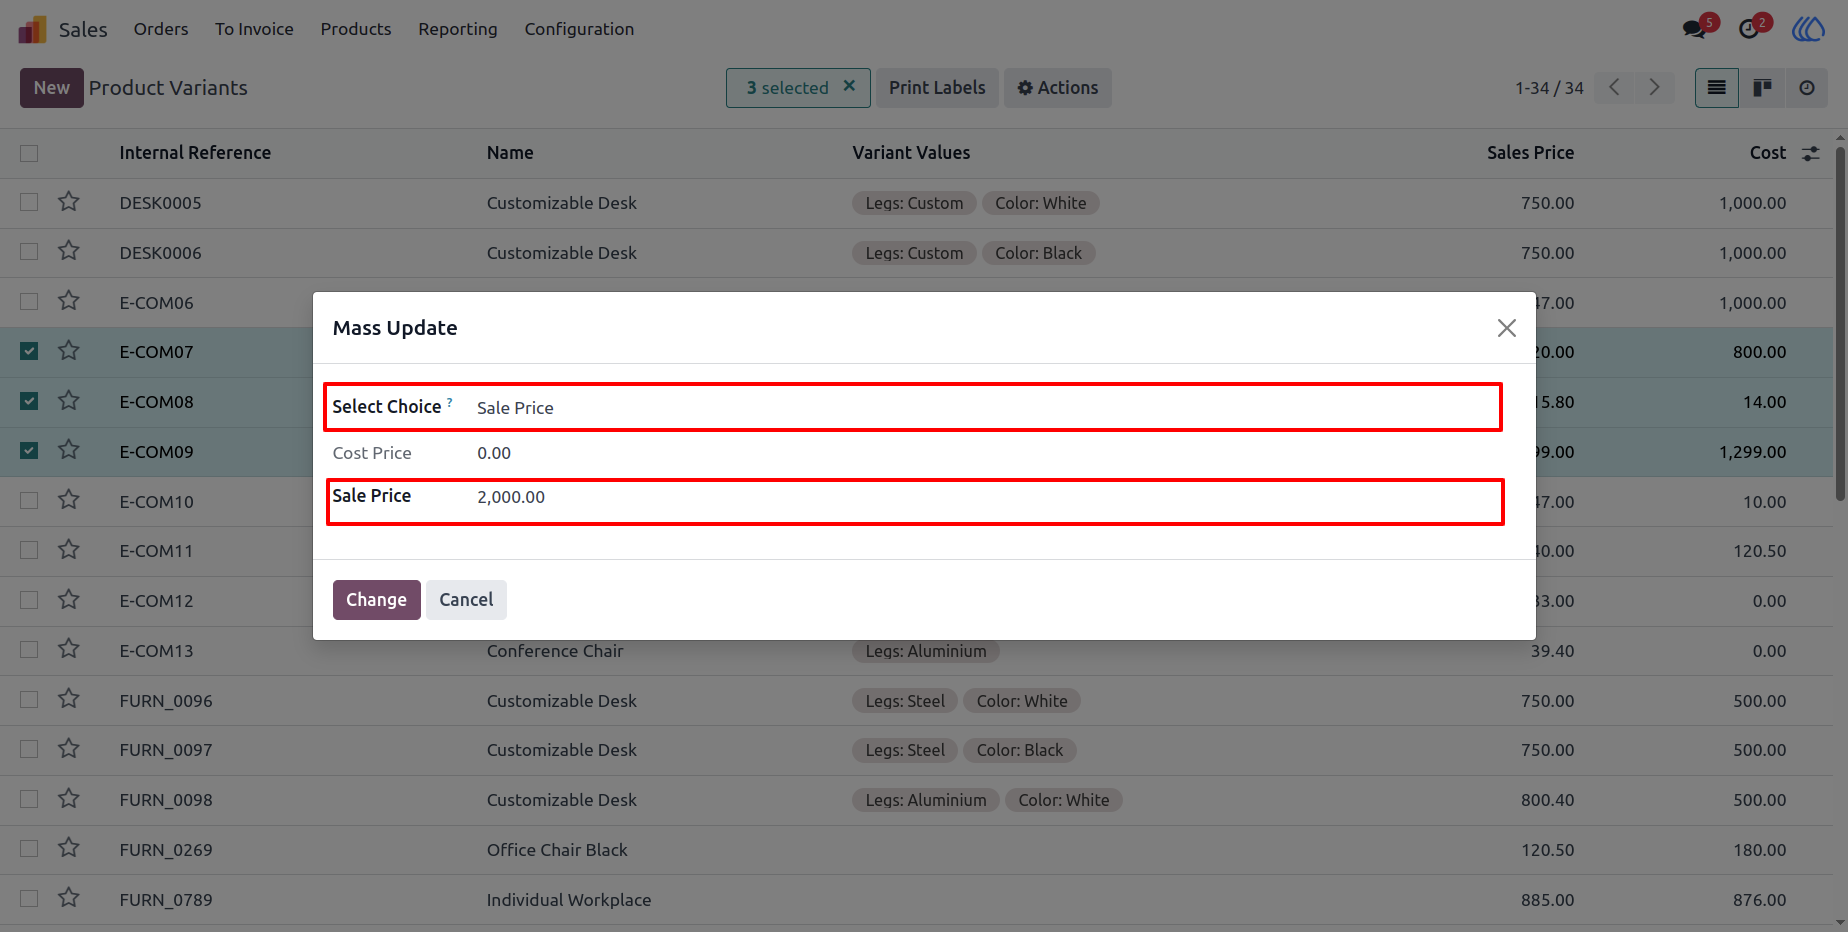1848x932 pixels.
Task: Go to previous page of records
Action: pyautogui.click(x=1614, y=88)
